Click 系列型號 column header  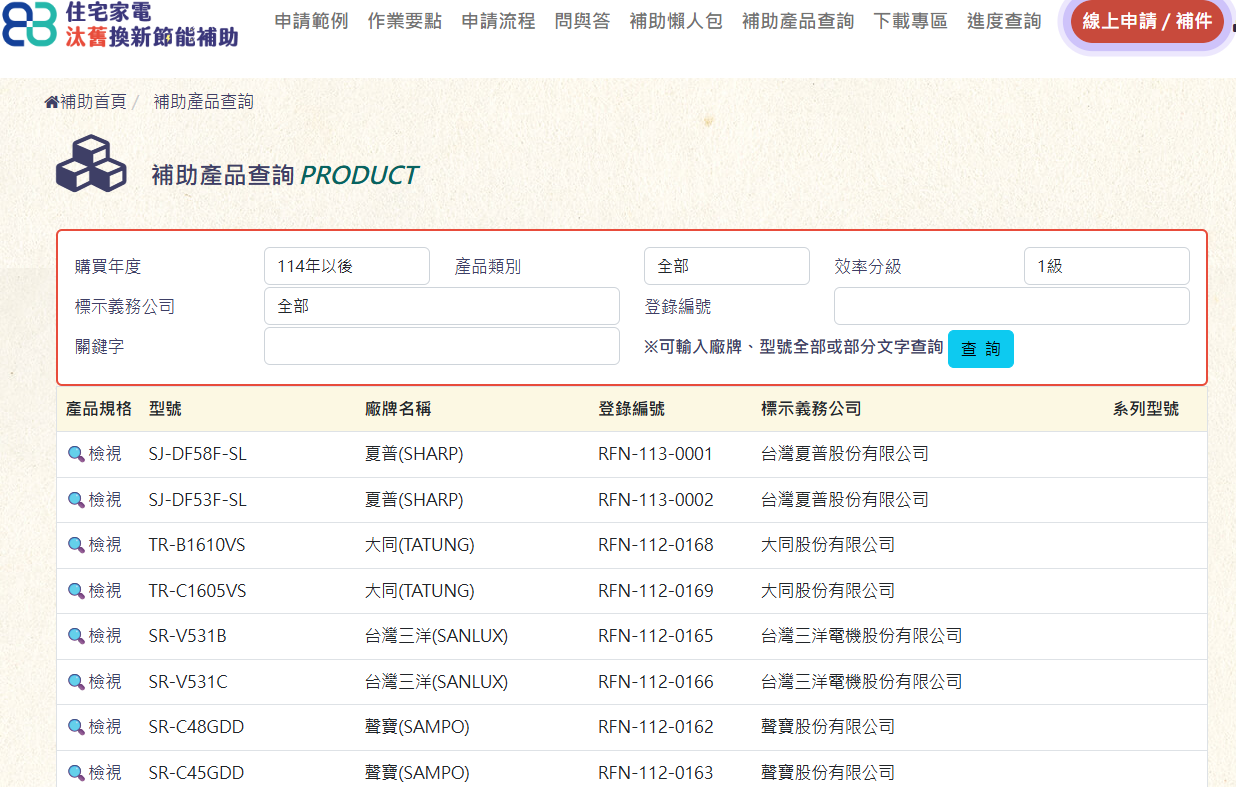1146,409
